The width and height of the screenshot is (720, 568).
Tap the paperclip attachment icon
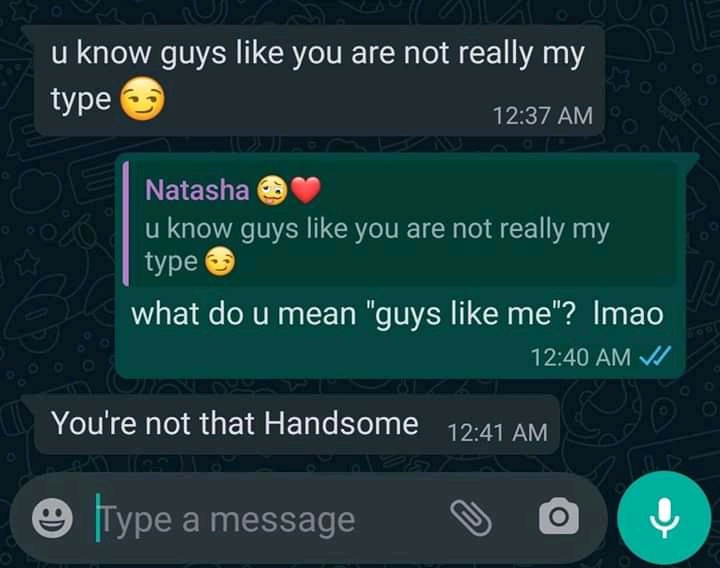point(471,518)
